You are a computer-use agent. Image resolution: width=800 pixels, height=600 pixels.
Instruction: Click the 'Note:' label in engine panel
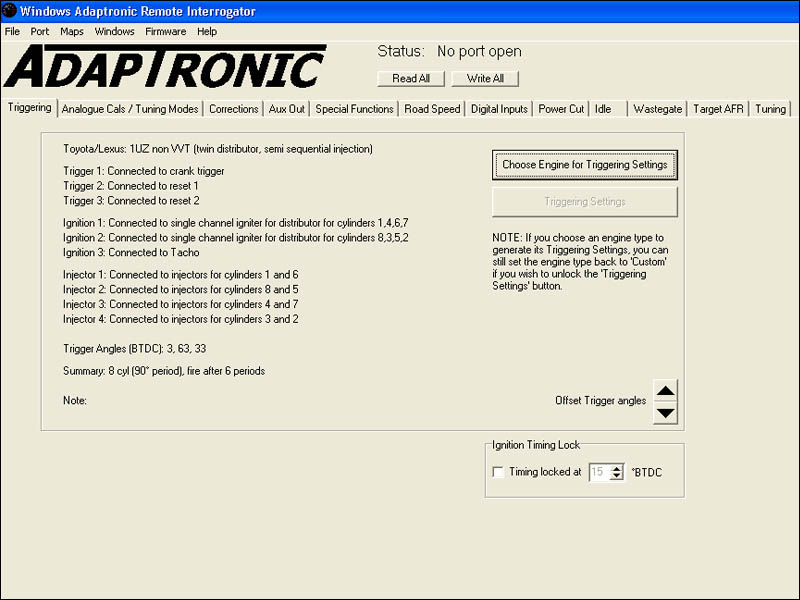74,401
